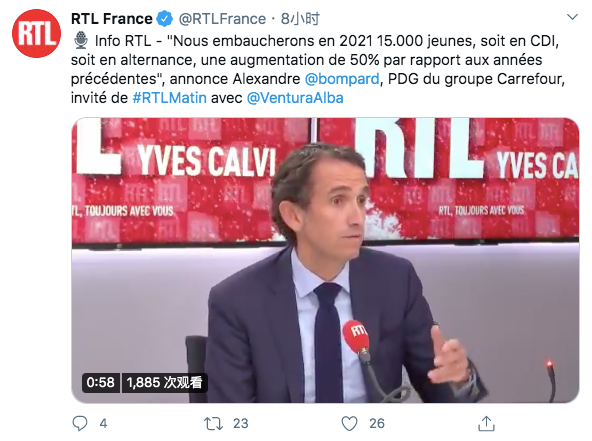Image resolution: width=592 pixels, height=441 pixels.
Task: Open the share upload icon
Action: pos(486,424)
